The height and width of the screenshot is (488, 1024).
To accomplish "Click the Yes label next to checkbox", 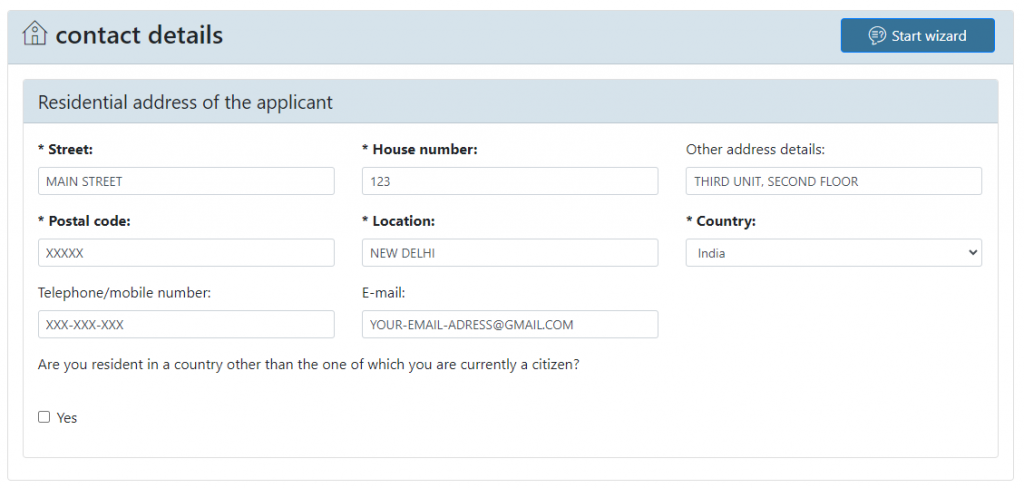I will (67, 418).
